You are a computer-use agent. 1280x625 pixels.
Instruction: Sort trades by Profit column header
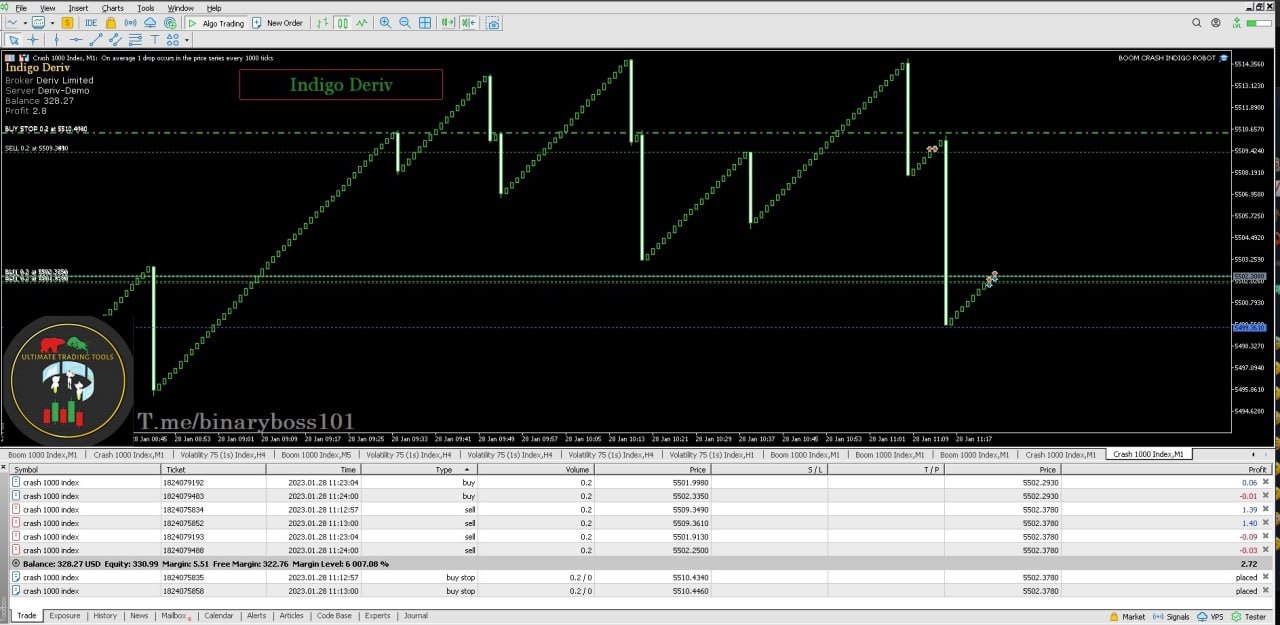(1169, 469)
